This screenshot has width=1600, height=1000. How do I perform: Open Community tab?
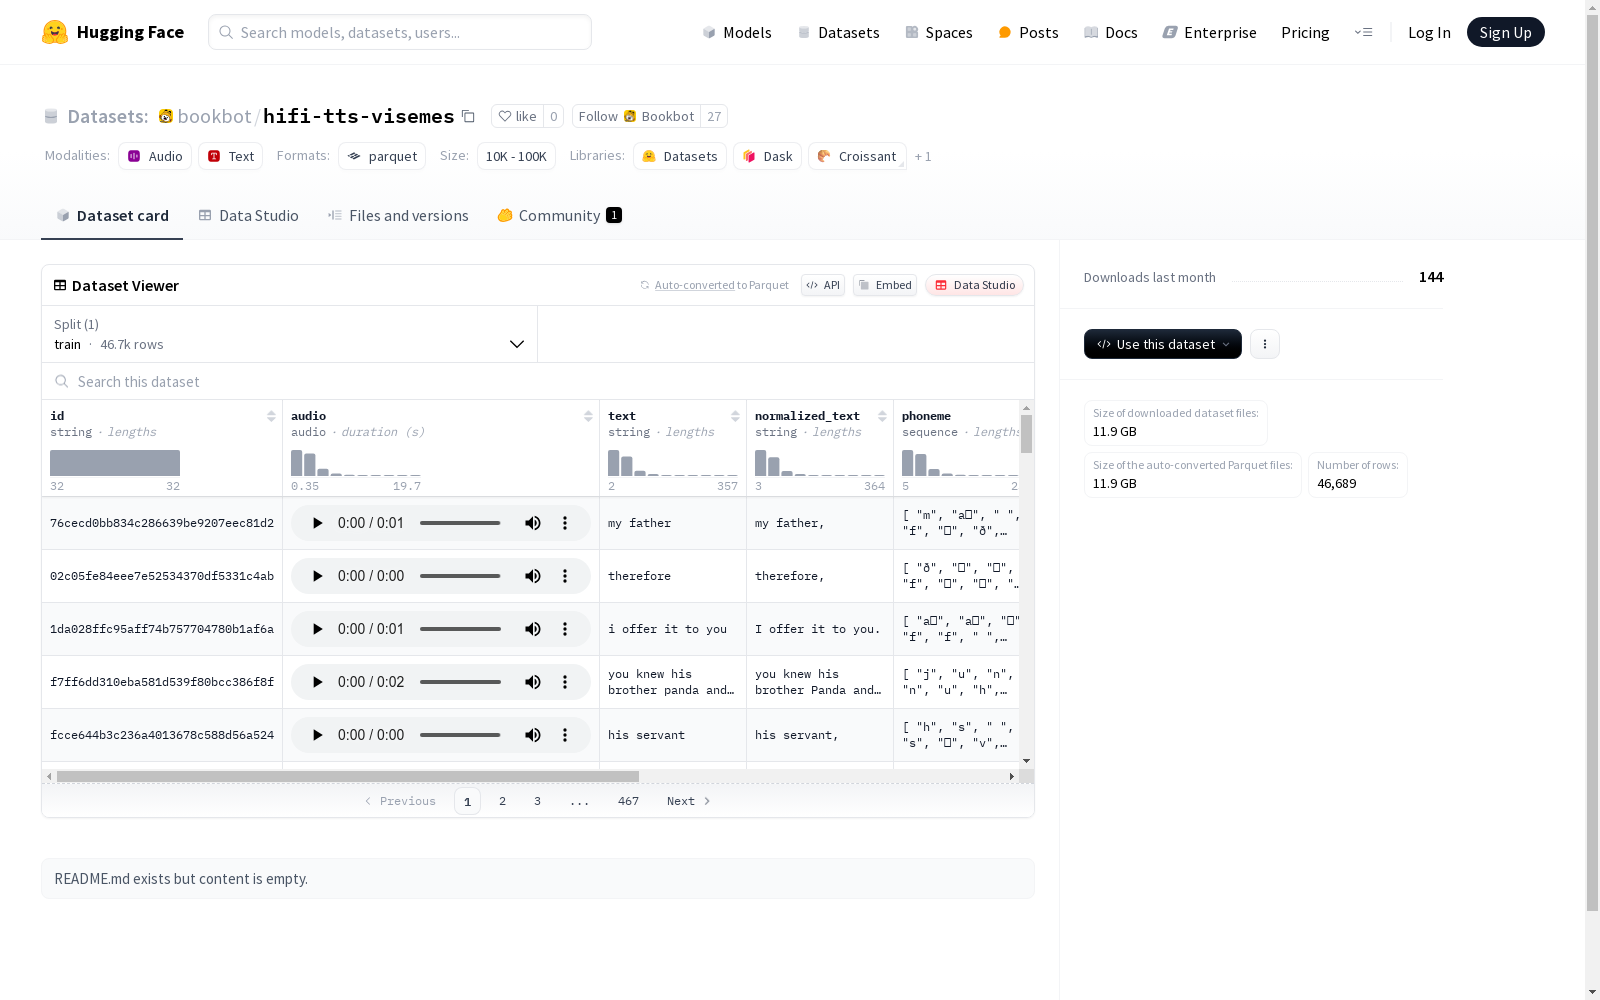559,215
